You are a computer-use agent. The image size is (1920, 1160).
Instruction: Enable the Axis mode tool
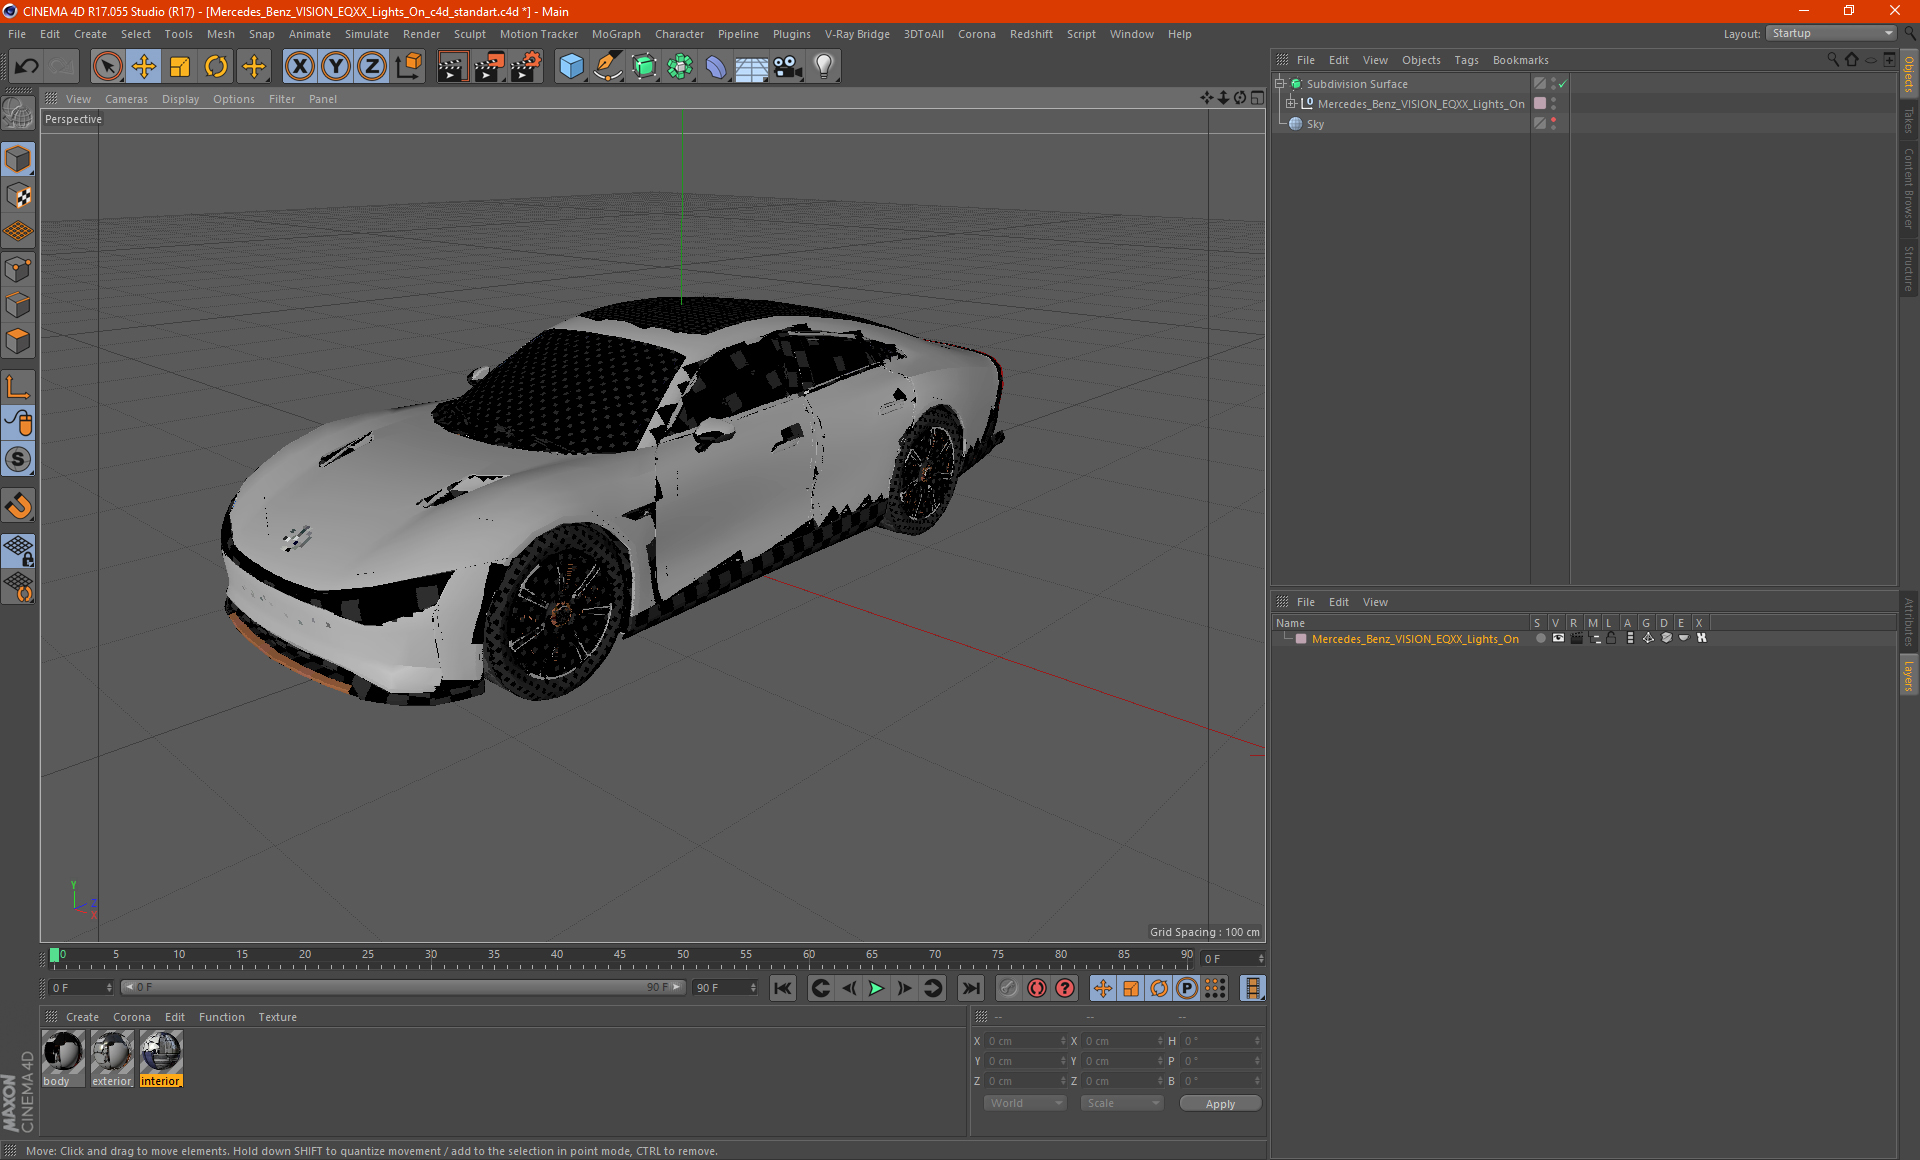click(19, 387)
